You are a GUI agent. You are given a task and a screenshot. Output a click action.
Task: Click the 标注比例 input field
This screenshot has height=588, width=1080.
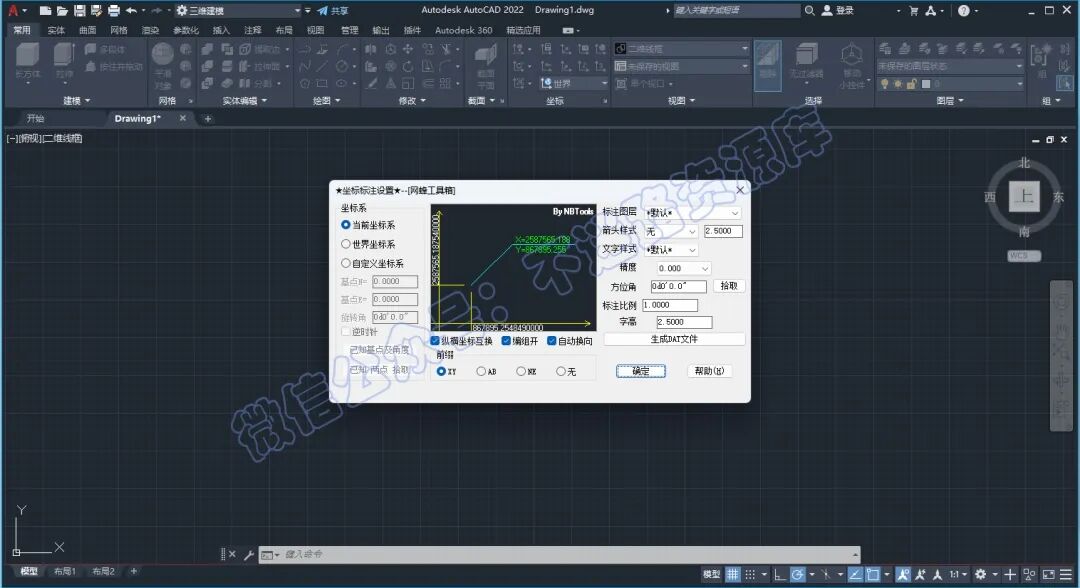point(670,305)
